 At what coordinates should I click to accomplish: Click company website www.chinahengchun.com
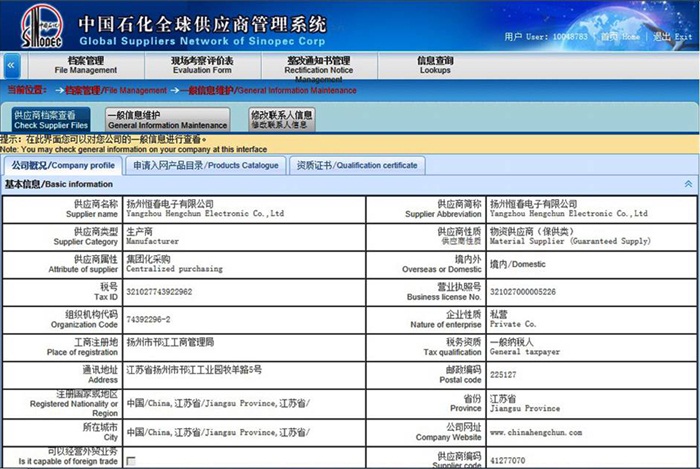(x=536, y=432)
